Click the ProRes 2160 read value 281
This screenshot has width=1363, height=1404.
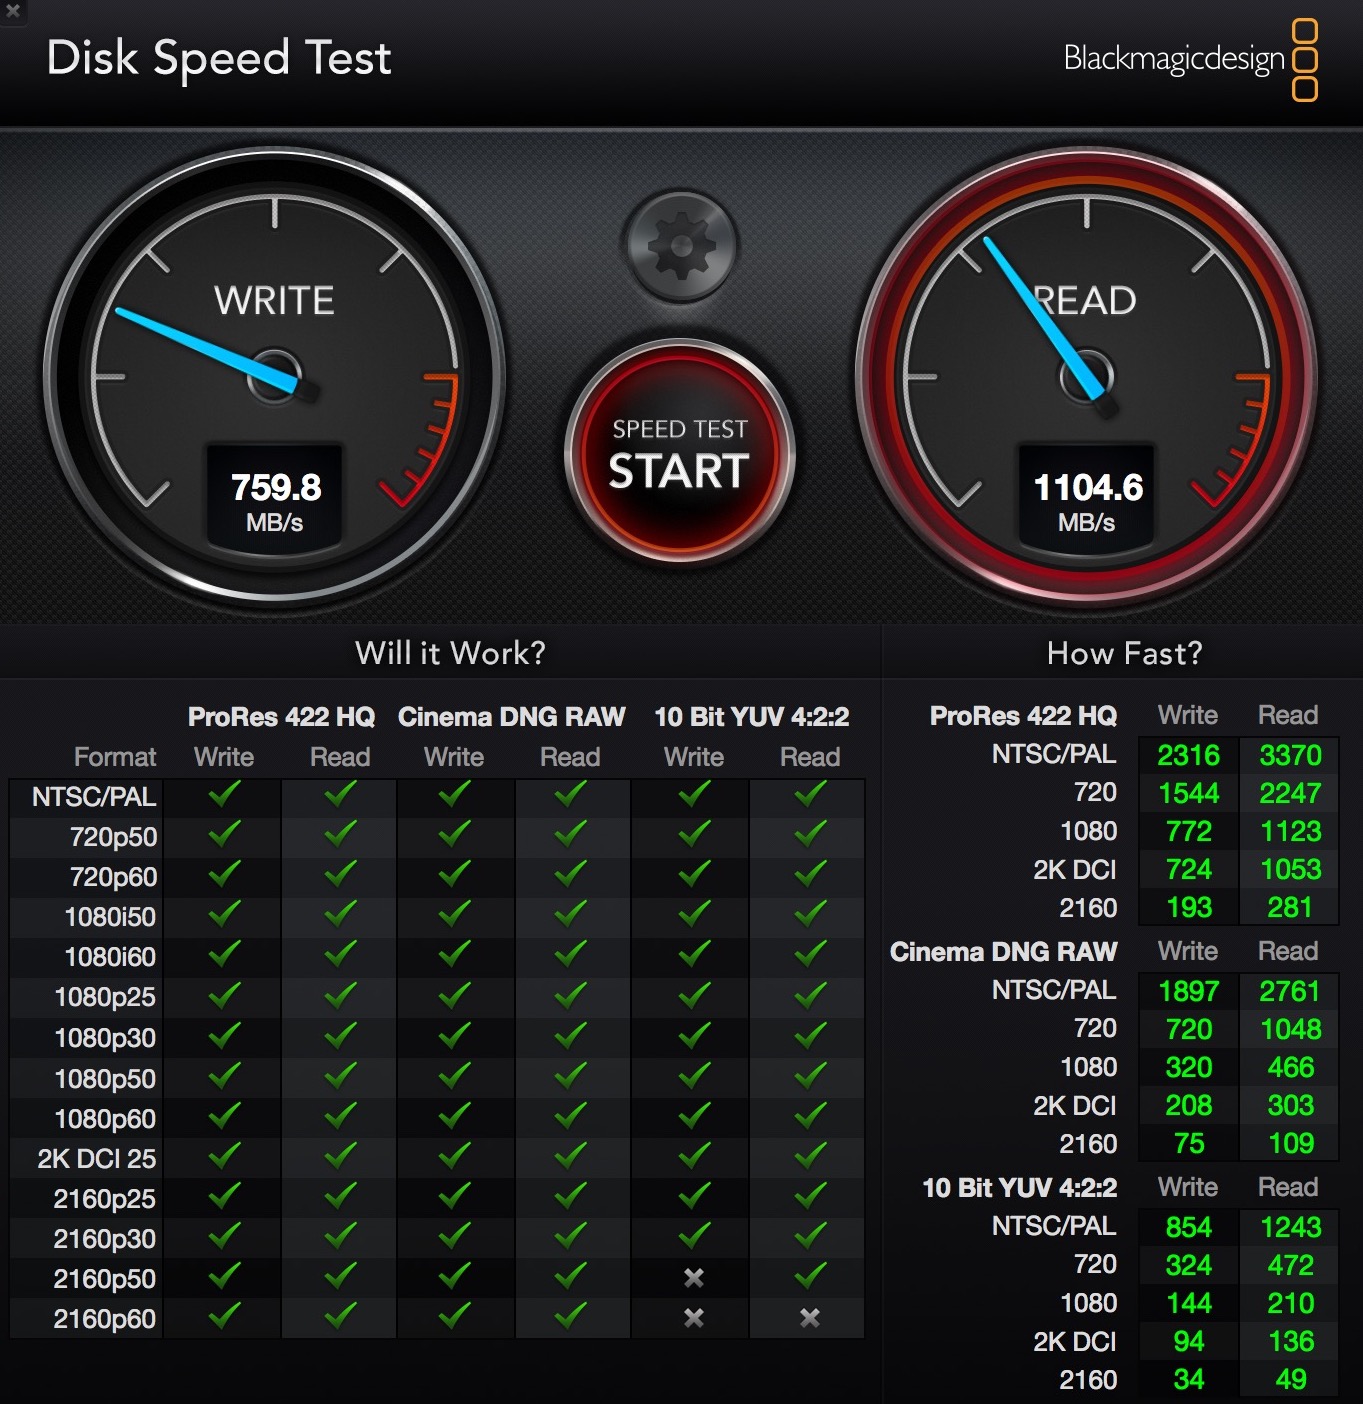coord(1290,907)
